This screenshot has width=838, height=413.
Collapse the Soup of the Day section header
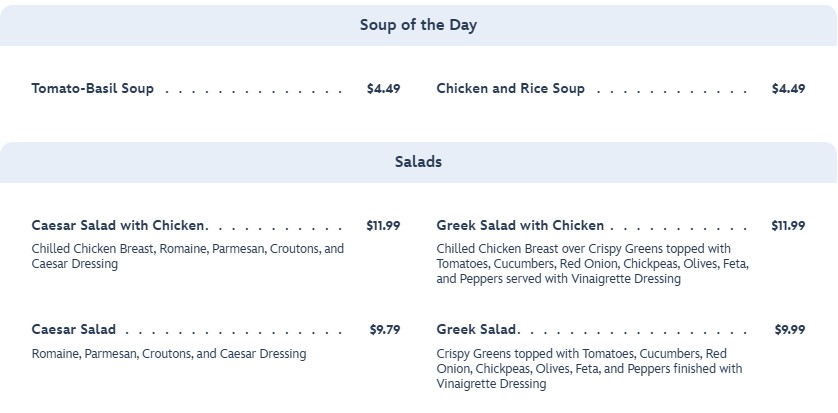[418, 25]
